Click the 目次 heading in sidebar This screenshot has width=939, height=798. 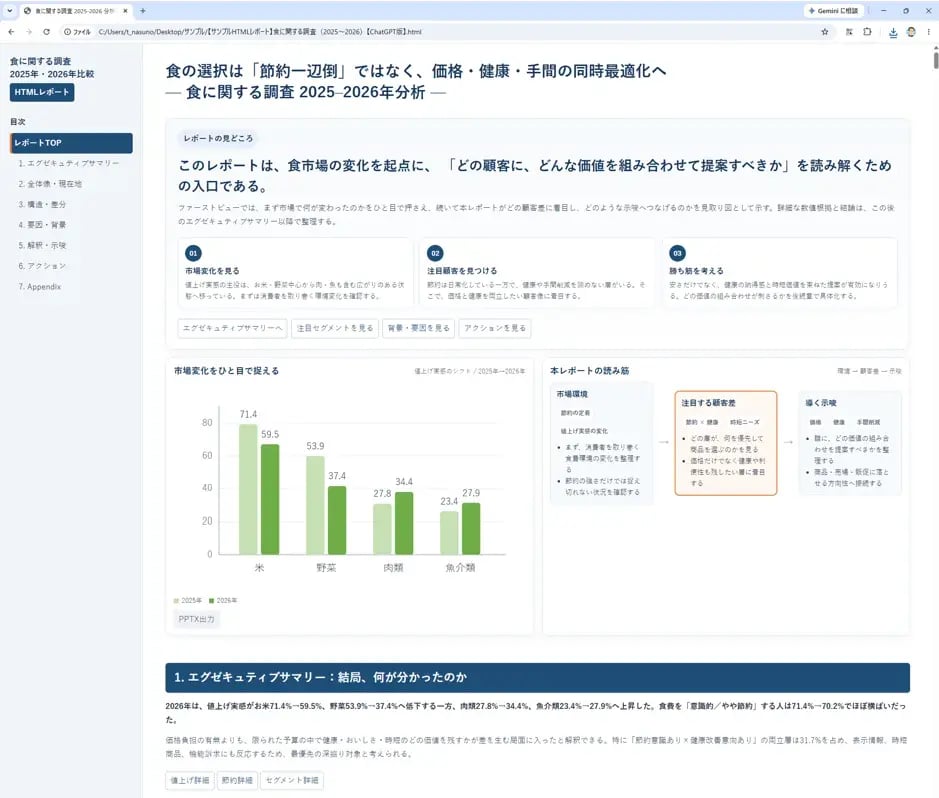[17, 122]
